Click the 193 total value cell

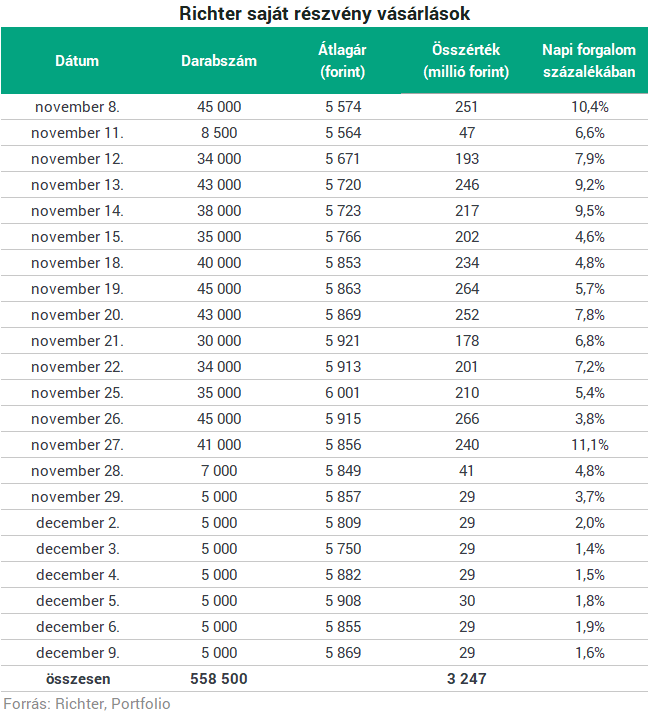467,159
